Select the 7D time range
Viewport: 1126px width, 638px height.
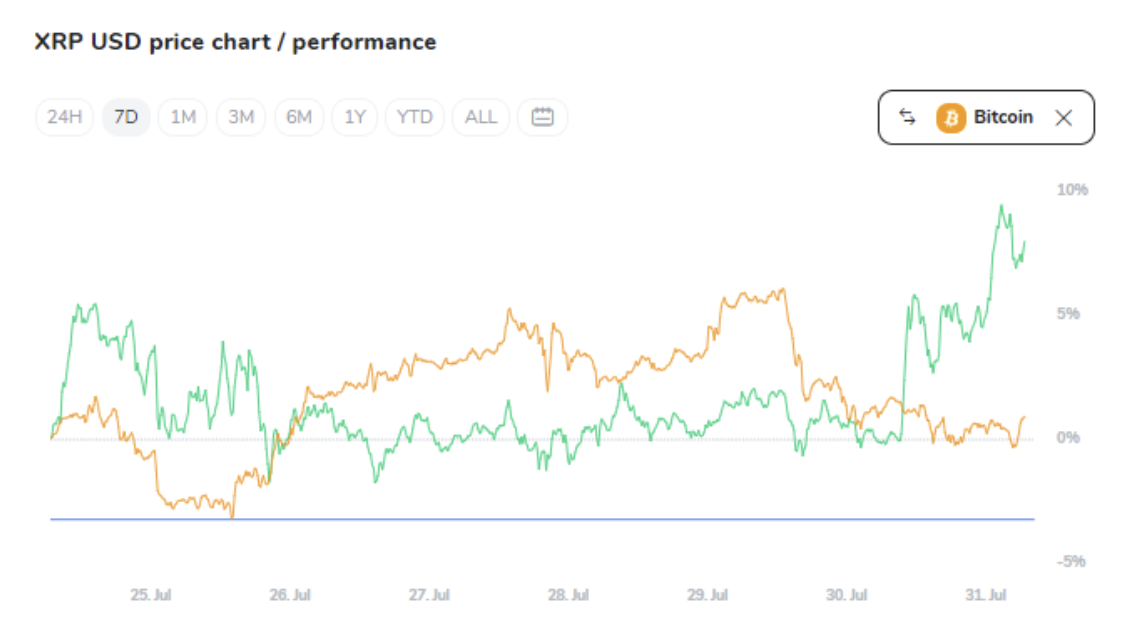coord(126,117)
